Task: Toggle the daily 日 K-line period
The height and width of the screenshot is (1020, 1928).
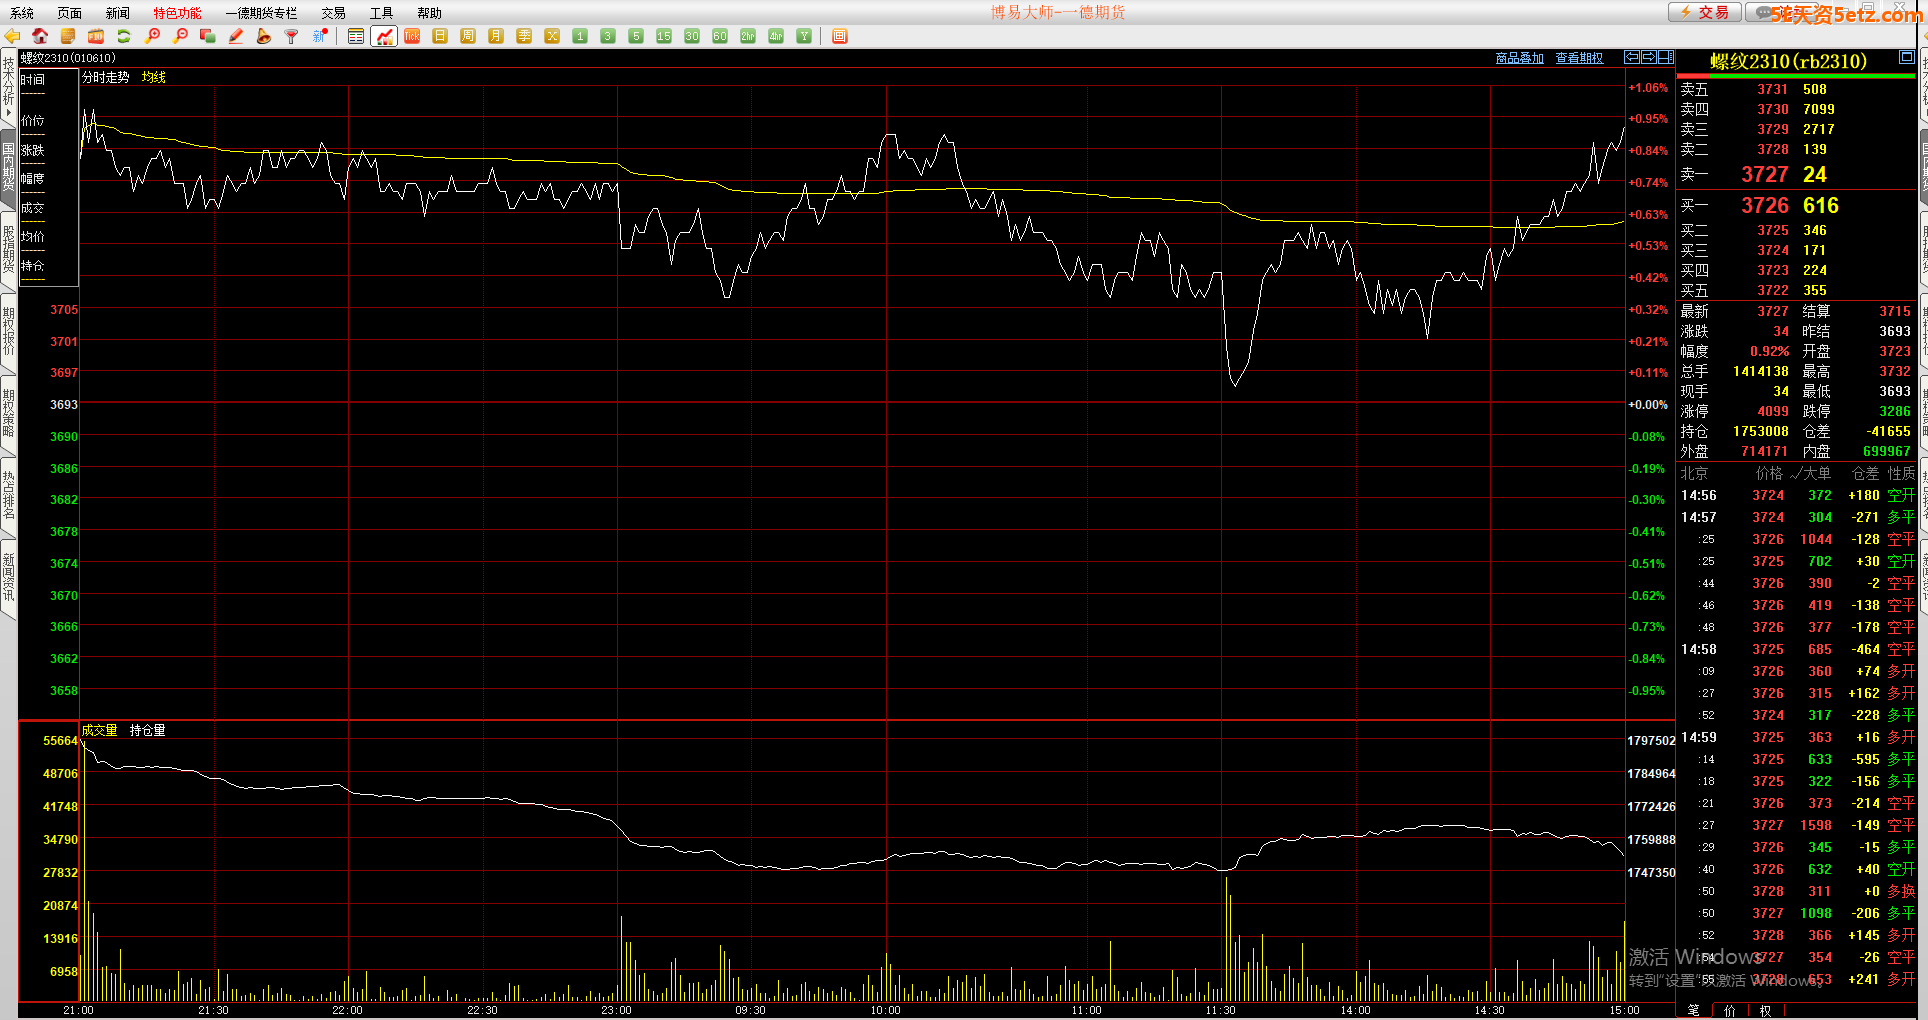Action: click(440, 36)
